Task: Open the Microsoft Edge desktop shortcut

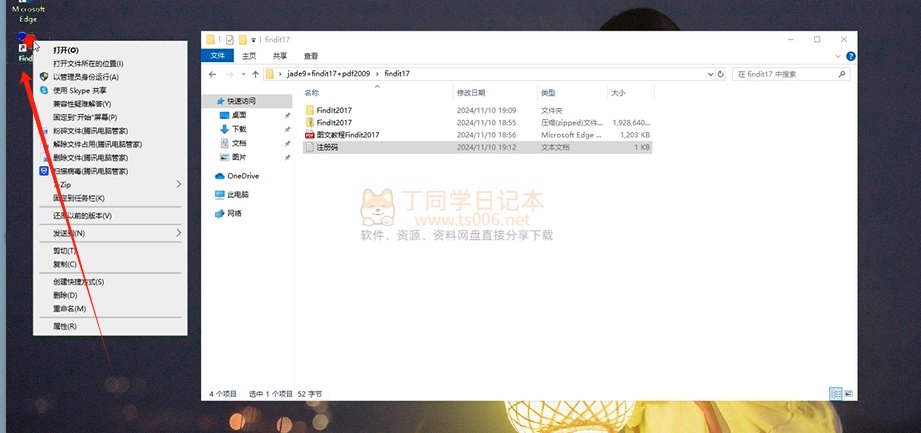Action: point(28,13)
